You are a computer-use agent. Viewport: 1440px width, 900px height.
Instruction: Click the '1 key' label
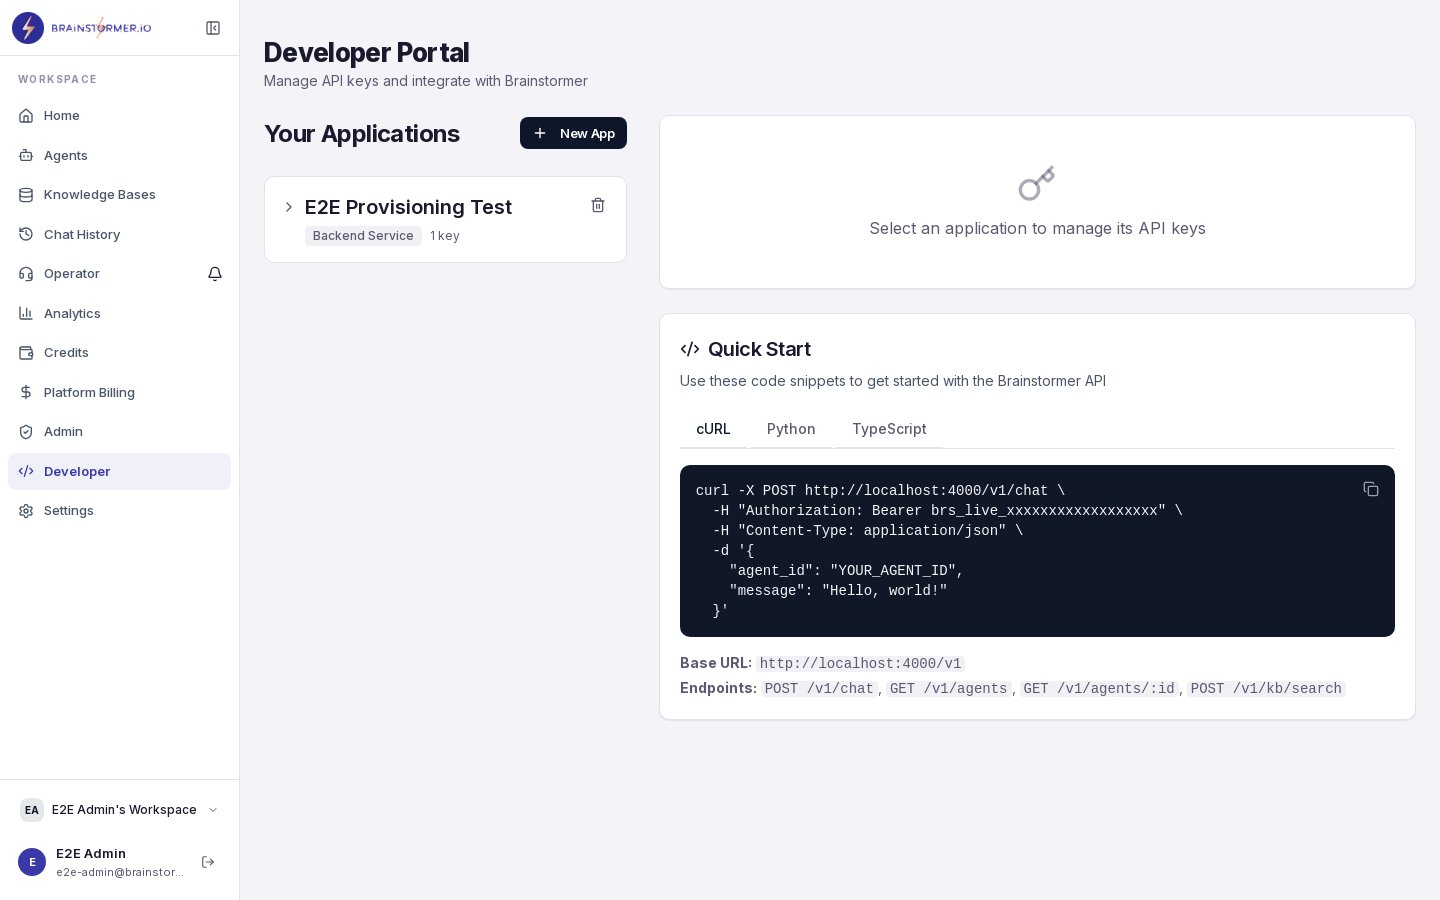click(x=445, y=236)
